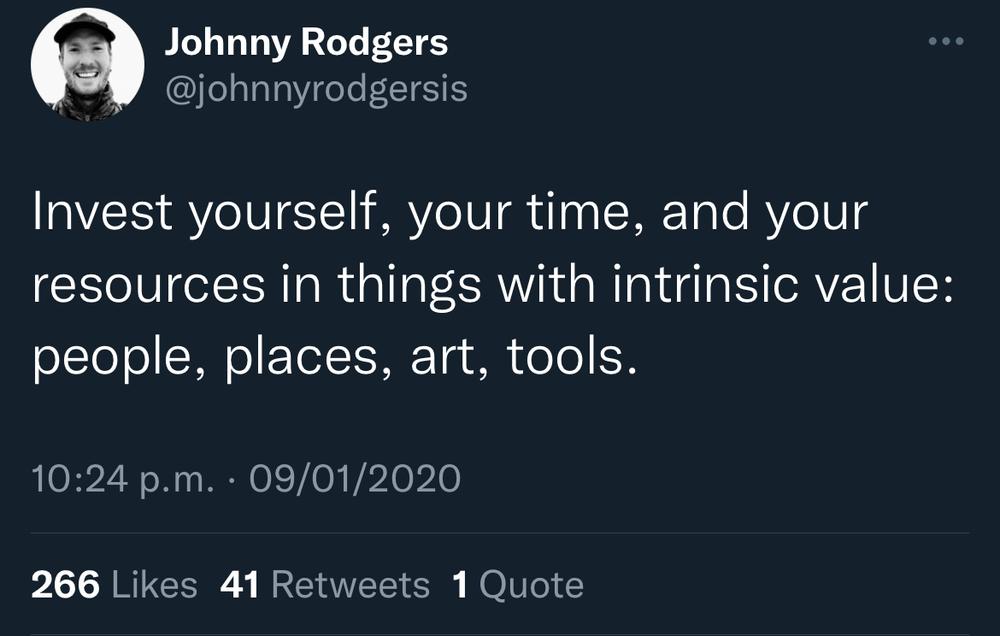Click the word 'resources' in the tweet
Screen dimensions: 1000x636
[x=148, y=285]
